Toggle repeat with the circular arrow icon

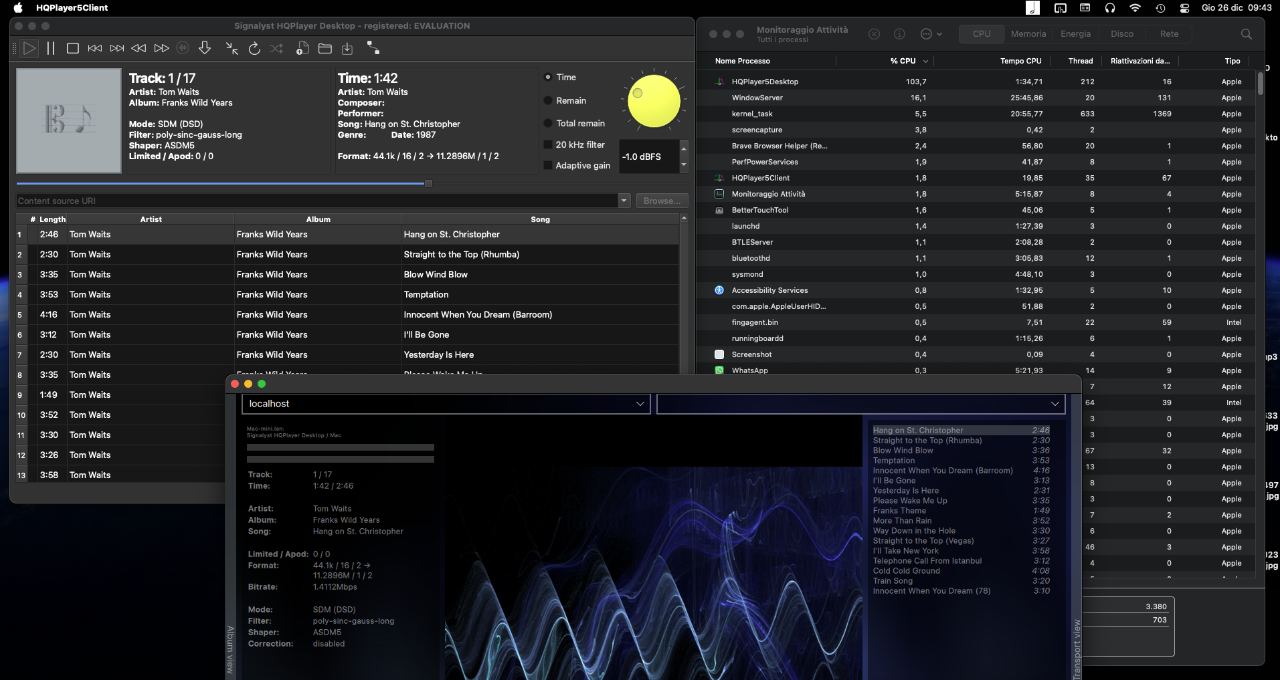click(254, 48)
